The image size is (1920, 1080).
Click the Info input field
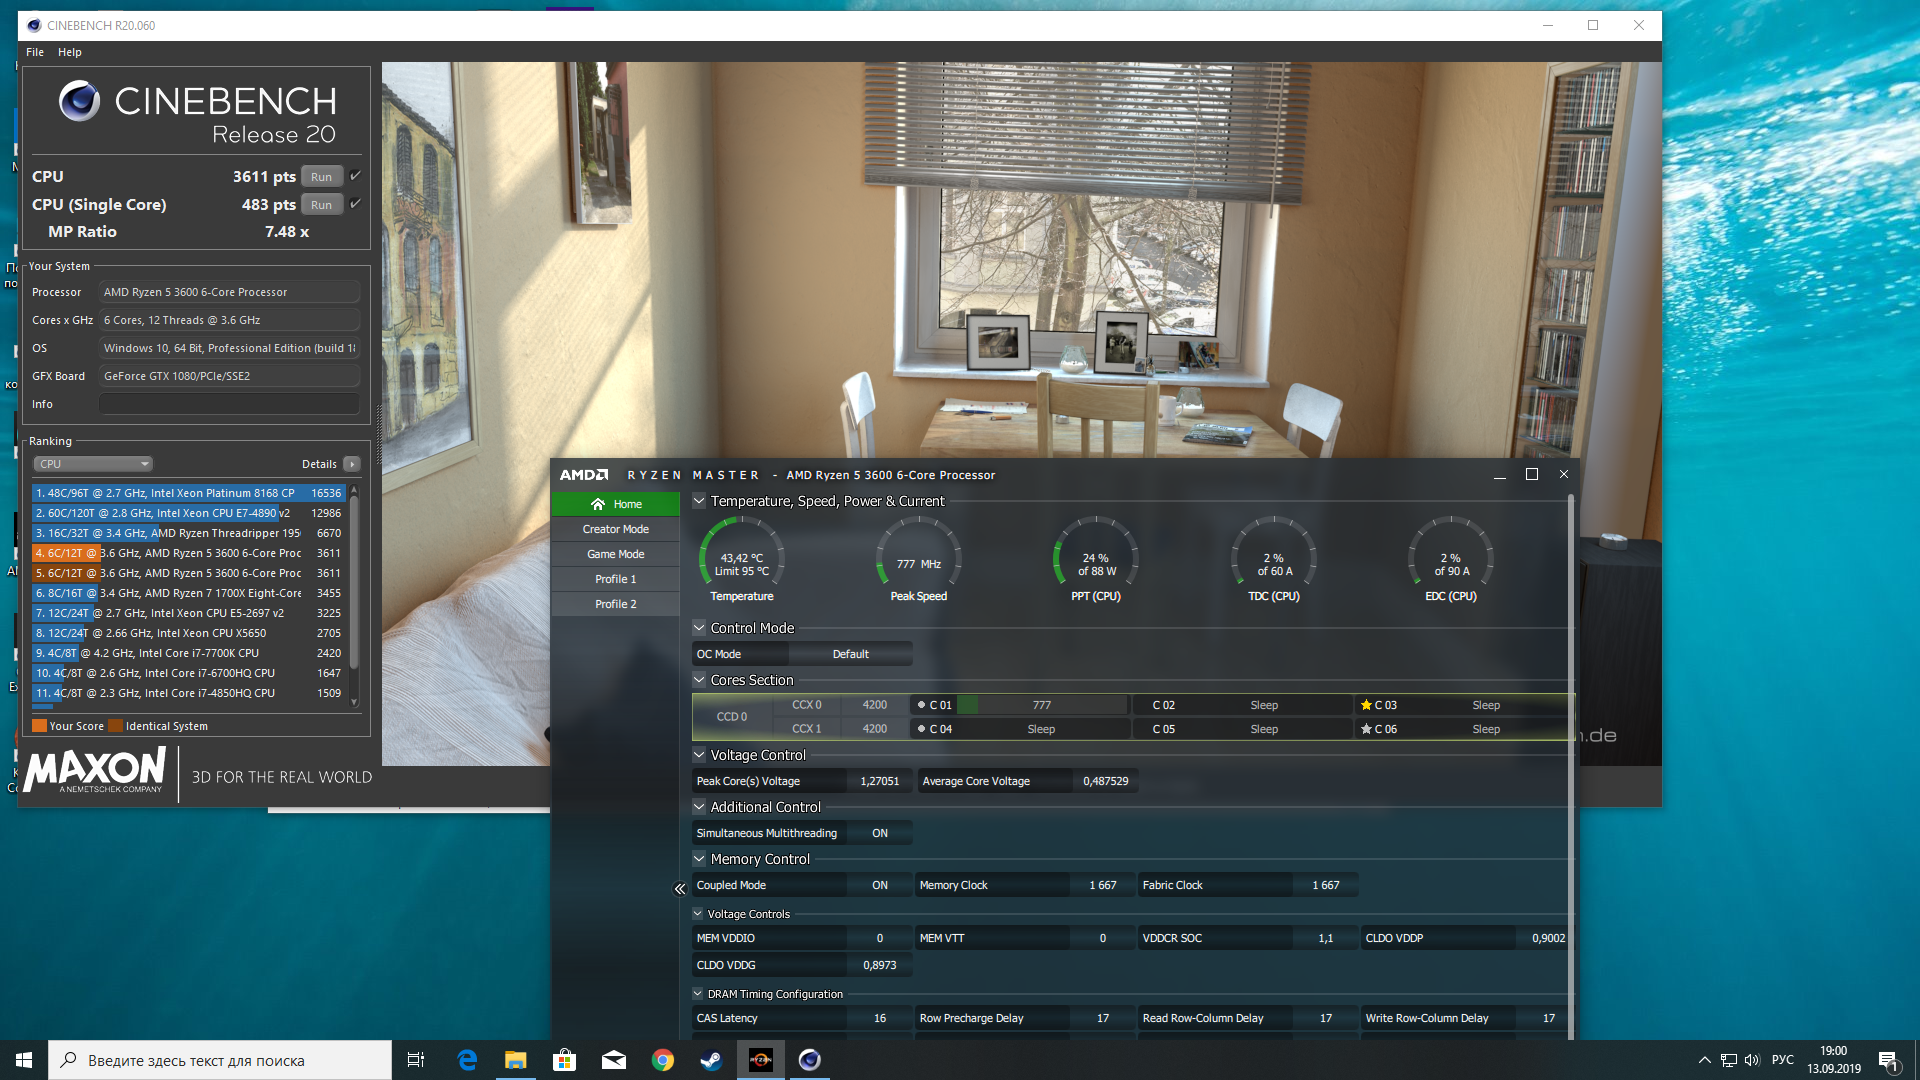[x=229, y=404]
